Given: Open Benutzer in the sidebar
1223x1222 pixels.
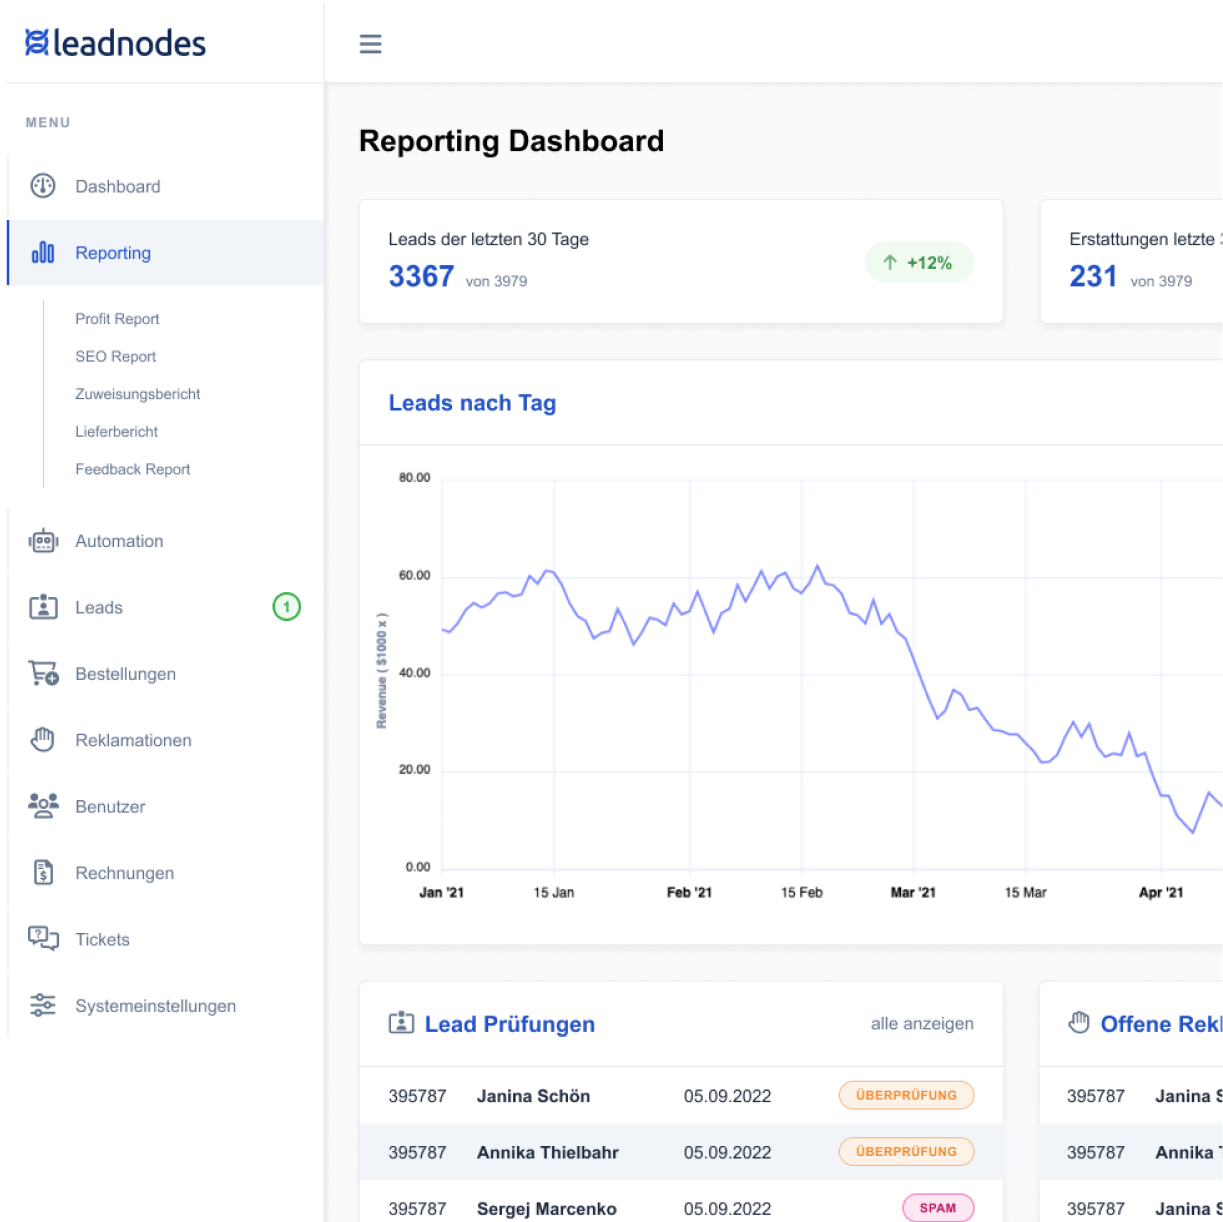Looking at the screenshot, I should pyautogui.click(x=166, y=806).
